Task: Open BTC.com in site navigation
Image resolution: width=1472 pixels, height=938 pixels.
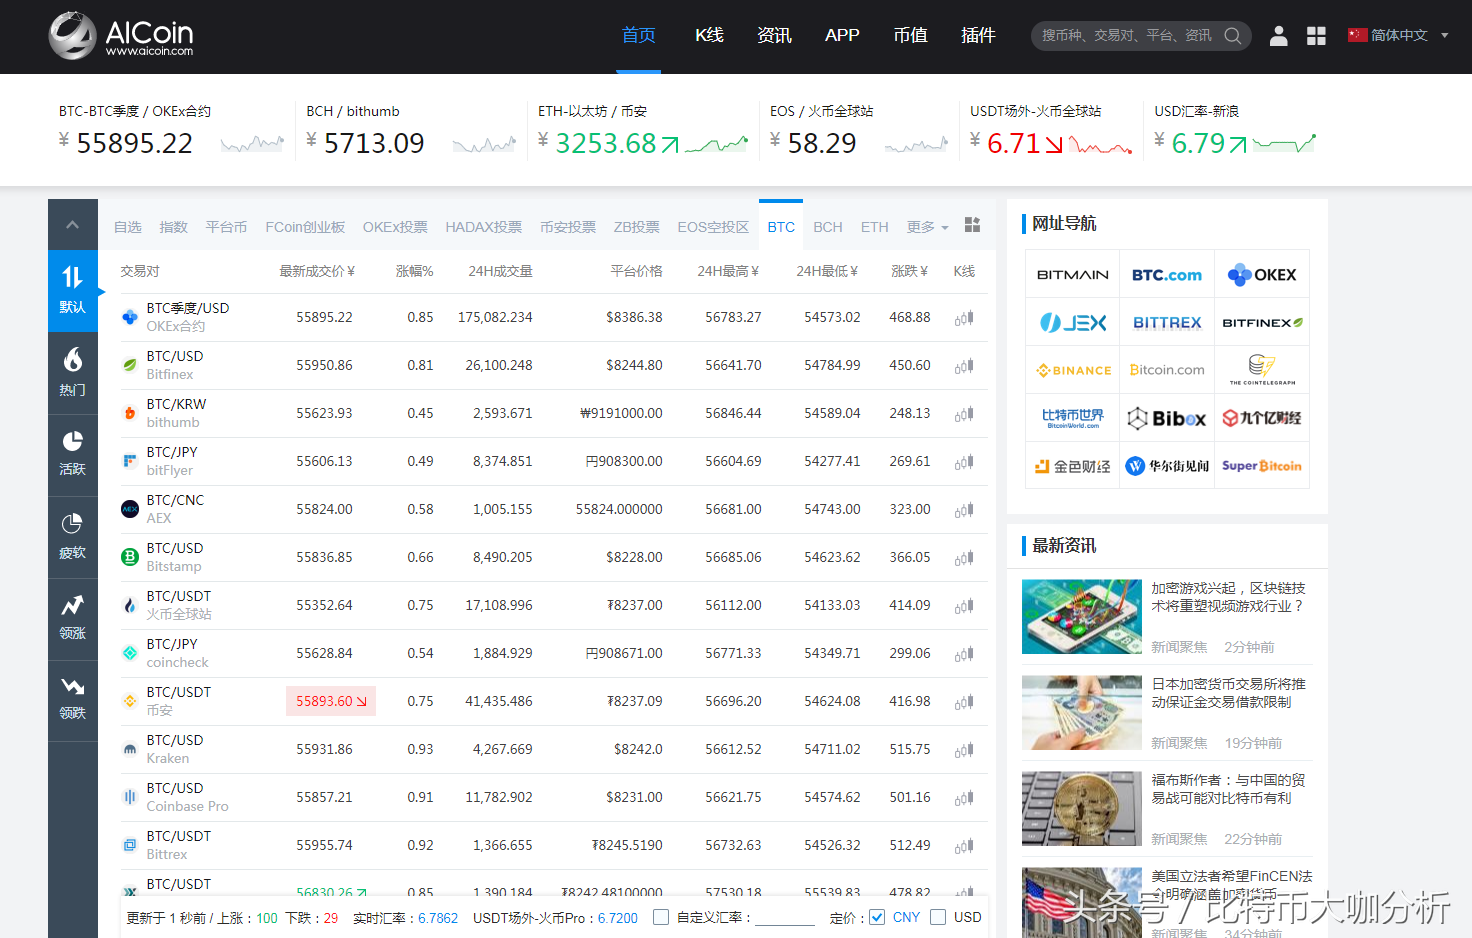Action: 1167,274
